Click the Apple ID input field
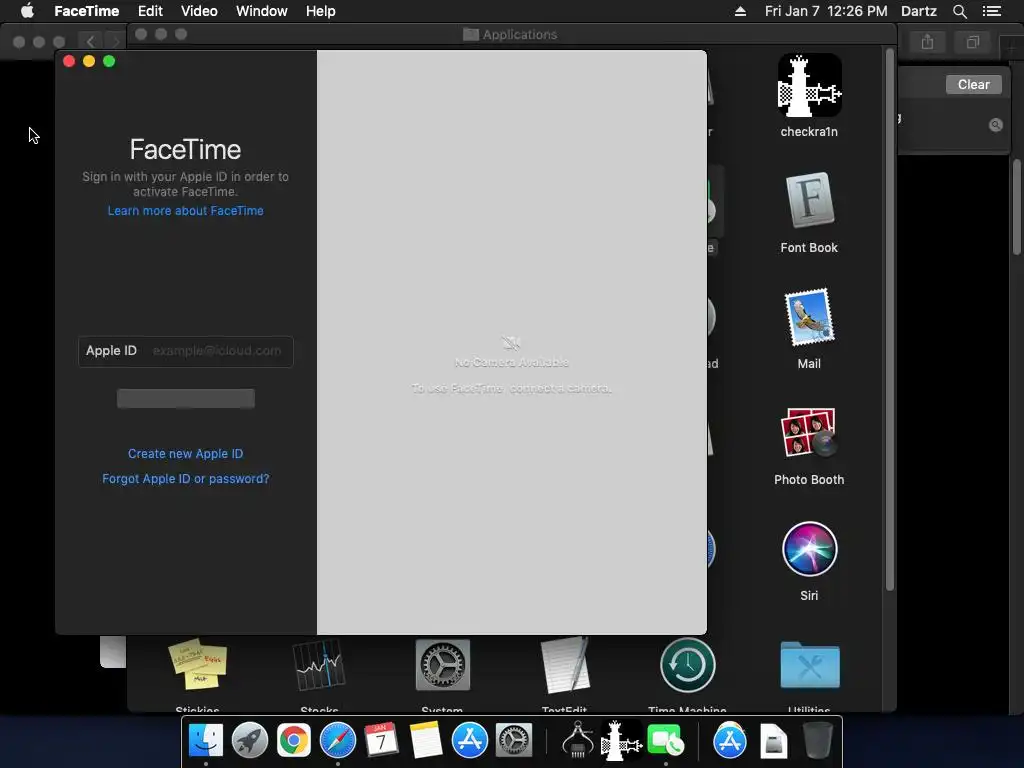This screenshot has width=1024, height=768. (185, 351)
